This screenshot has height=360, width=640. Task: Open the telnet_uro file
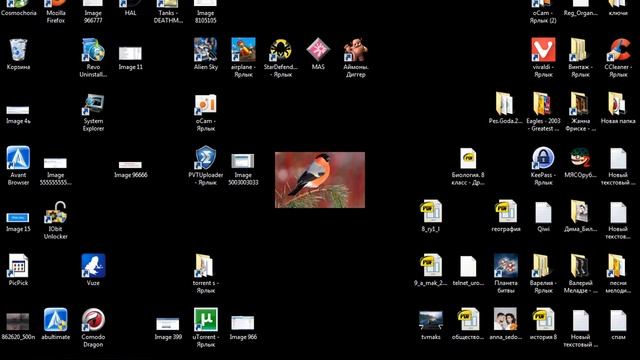click(x=468, y=267)
